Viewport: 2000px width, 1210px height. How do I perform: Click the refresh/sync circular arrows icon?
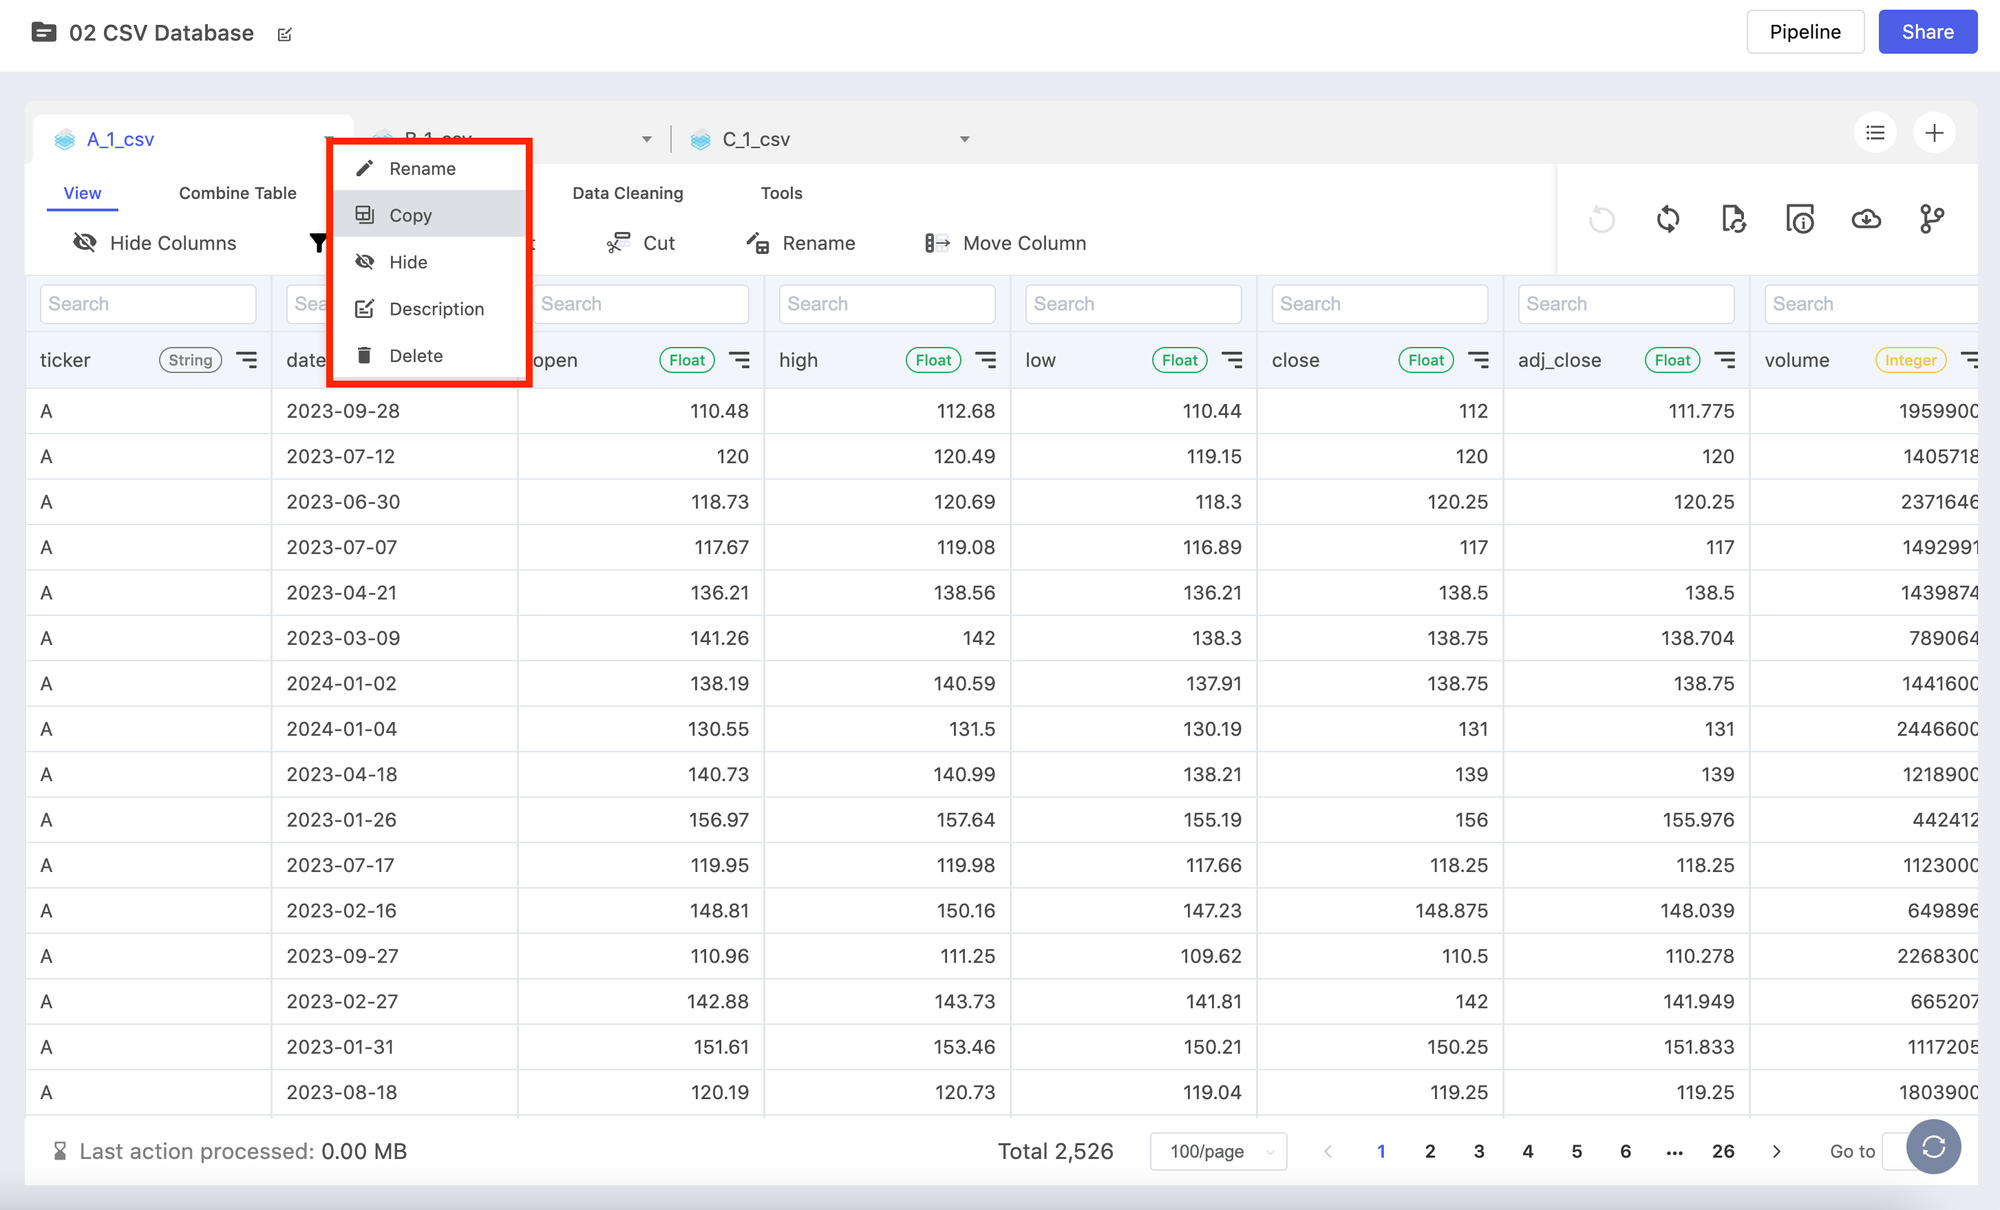point(1667,219)
